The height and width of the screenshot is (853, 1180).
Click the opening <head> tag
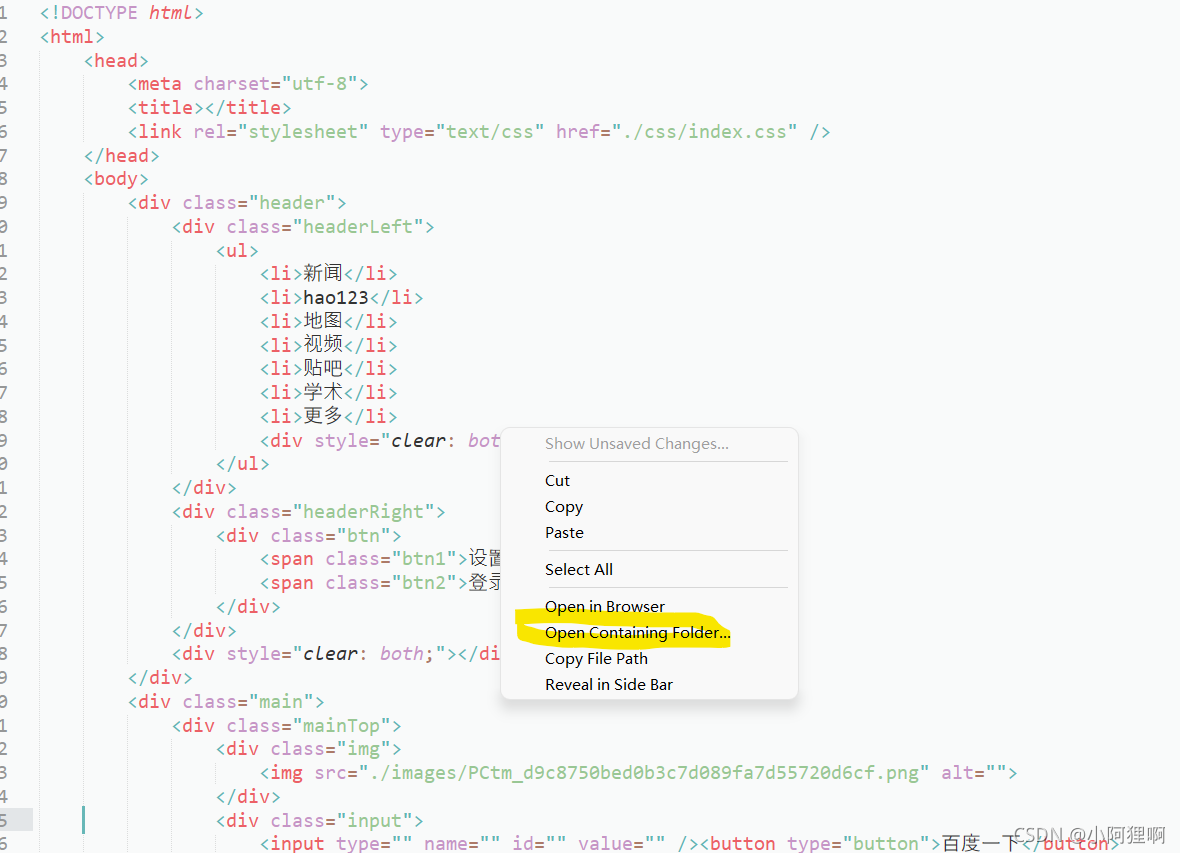[116, 61]
